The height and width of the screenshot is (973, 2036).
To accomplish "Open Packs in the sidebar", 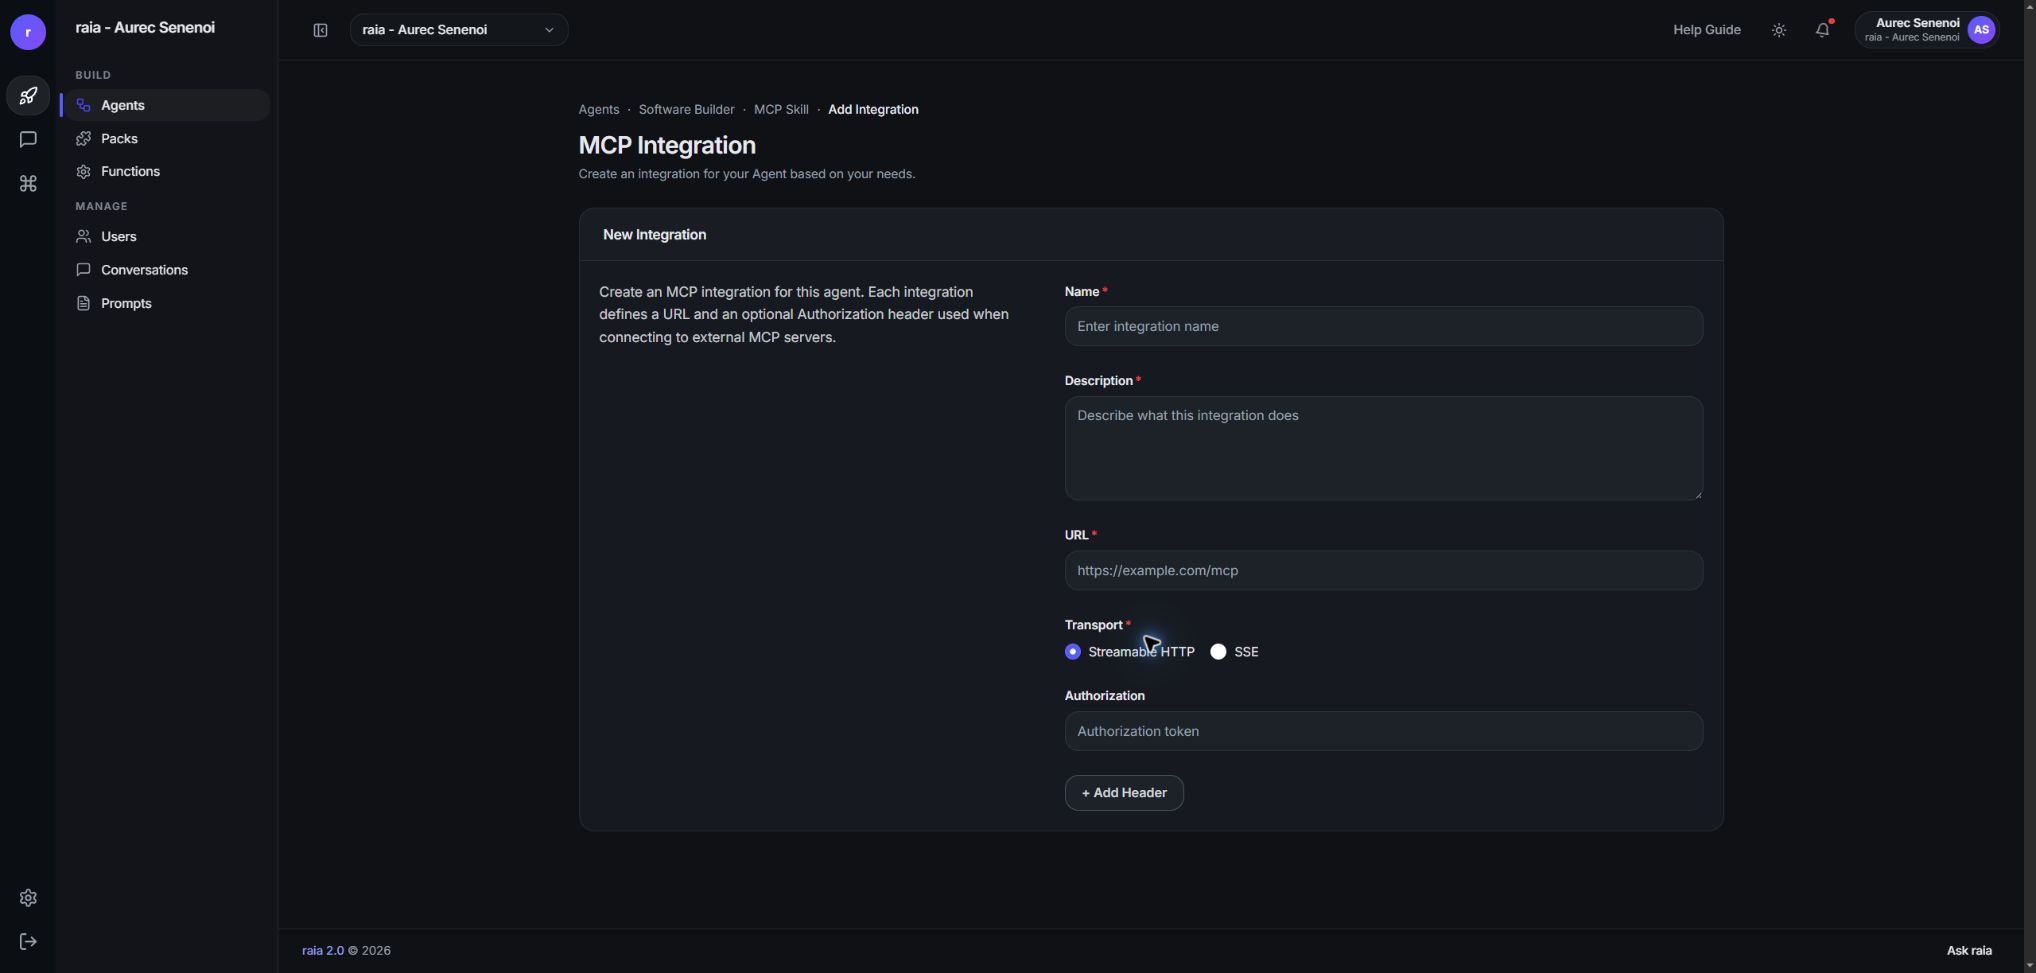I will click(x=166, y=138).
